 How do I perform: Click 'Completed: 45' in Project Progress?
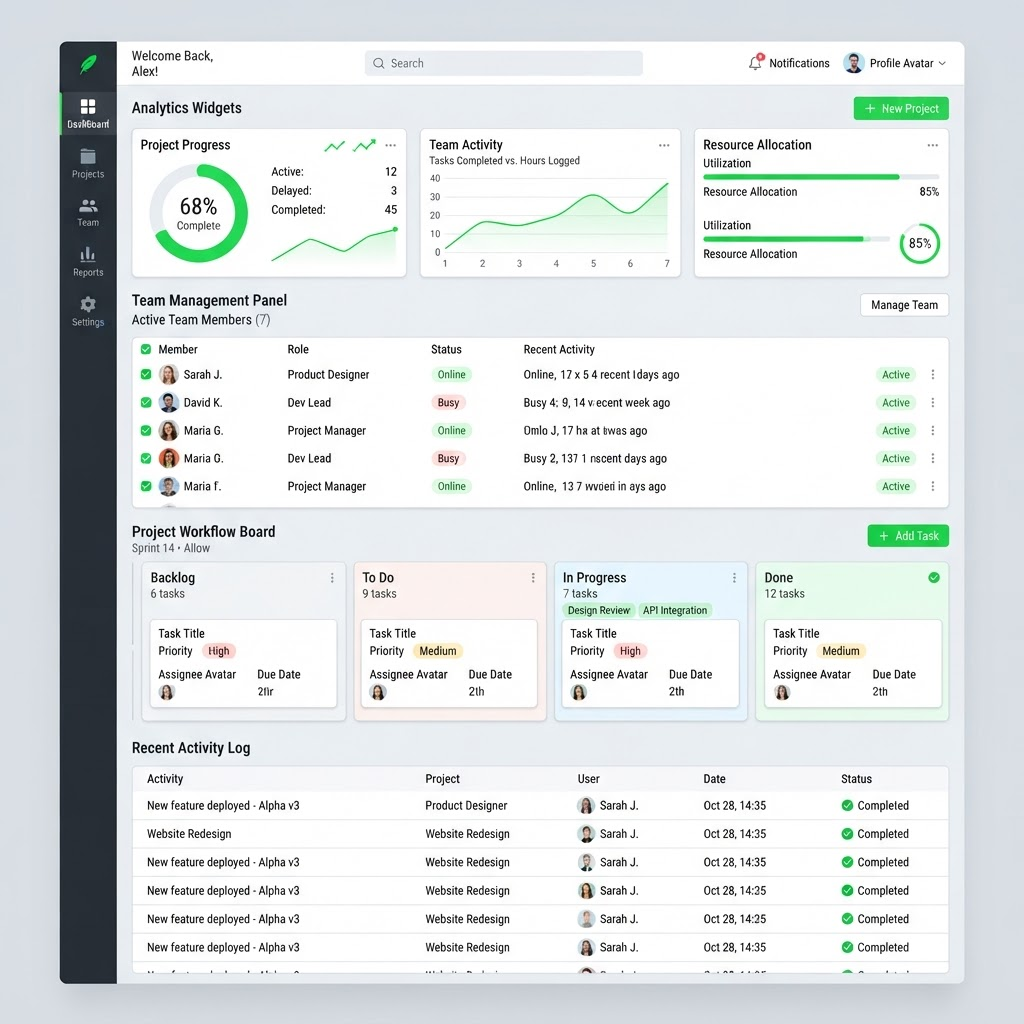pos(334,210)
